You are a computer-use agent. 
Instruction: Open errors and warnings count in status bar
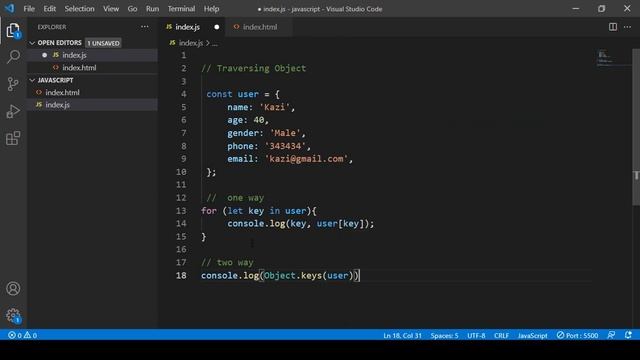[x=22, y=335]
